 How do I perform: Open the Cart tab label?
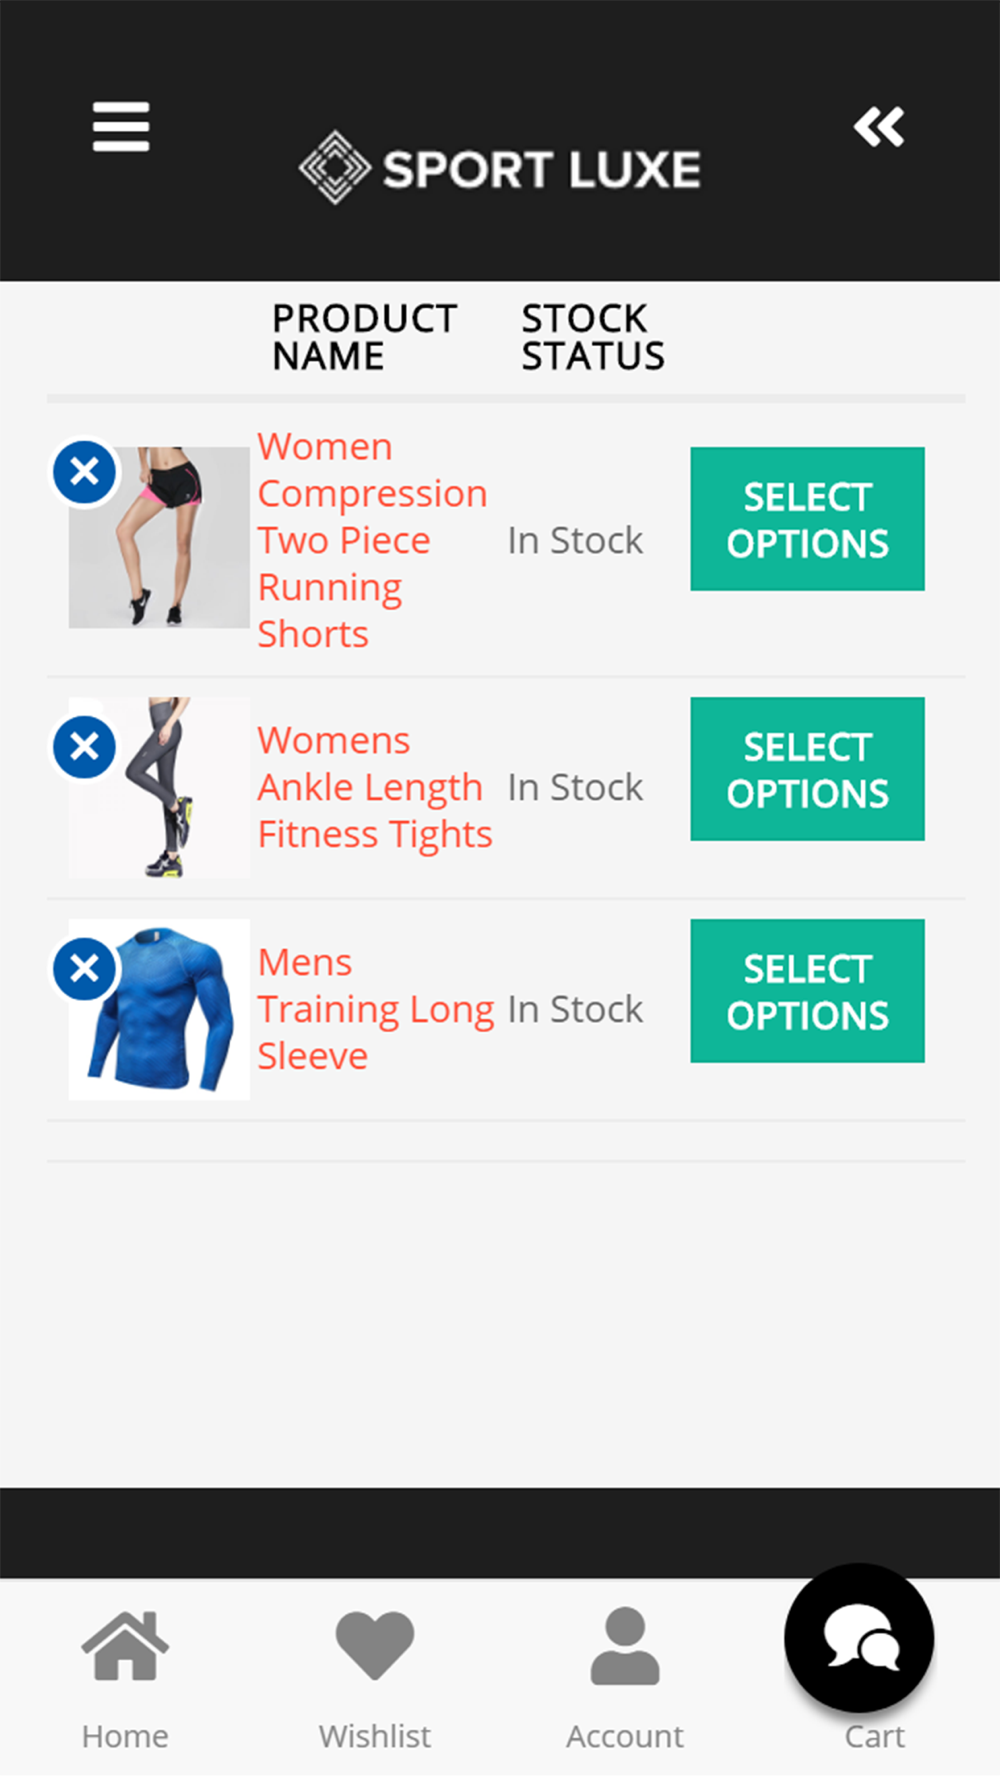point(875,1736)
